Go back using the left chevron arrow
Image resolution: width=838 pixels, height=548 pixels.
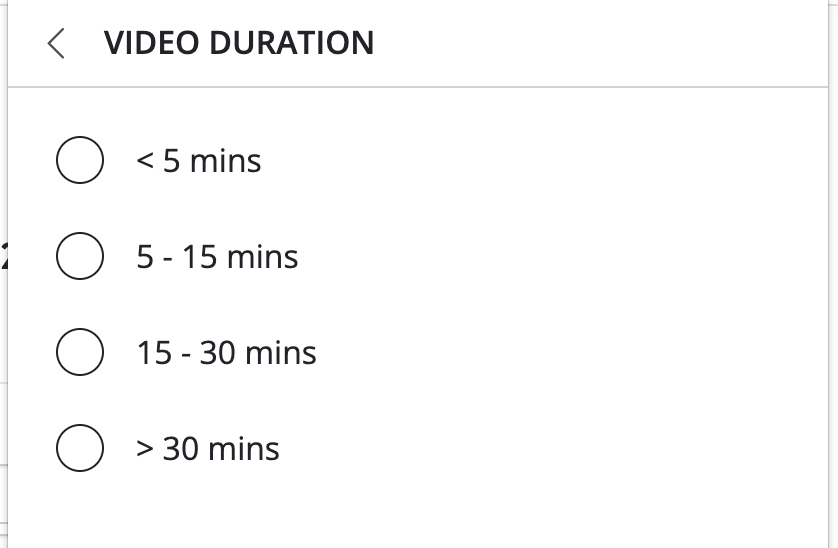[x=56, y=43]
